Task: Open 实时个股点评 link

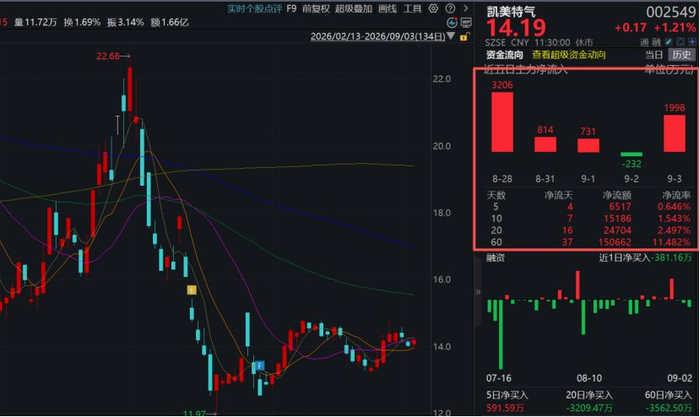Action: (254, 9)
